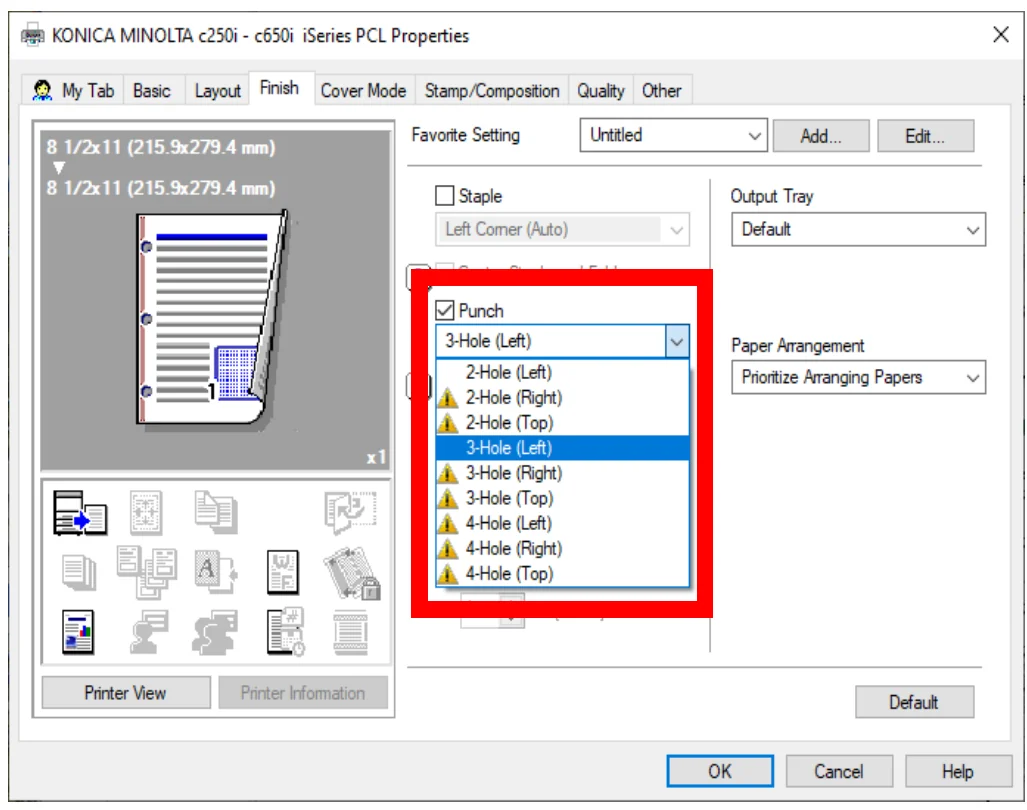Screen dimensions: 1027x810
Task: Choose 4-Hole (Right) from punch list
Action: [562, 548]
